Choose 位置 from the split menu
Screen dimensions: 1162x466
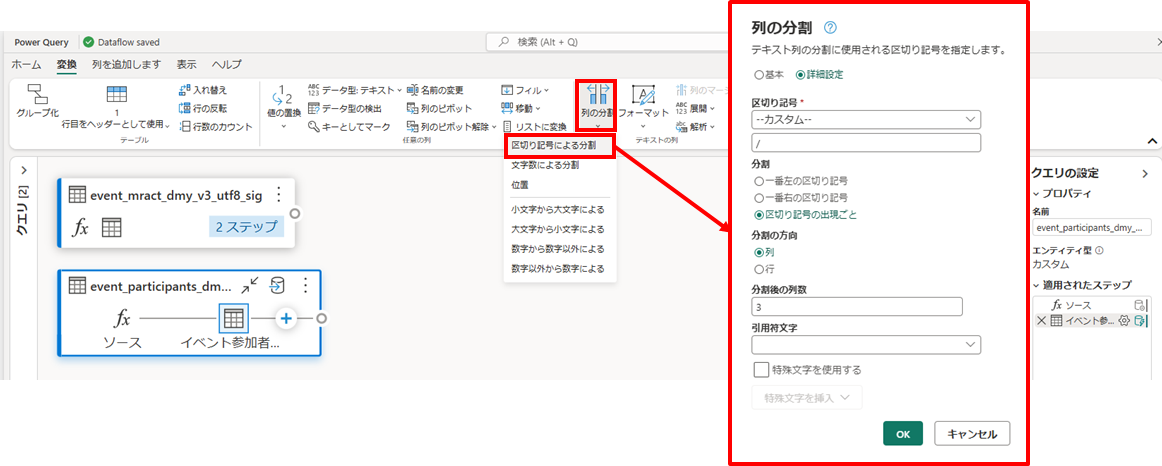point(559,184)
